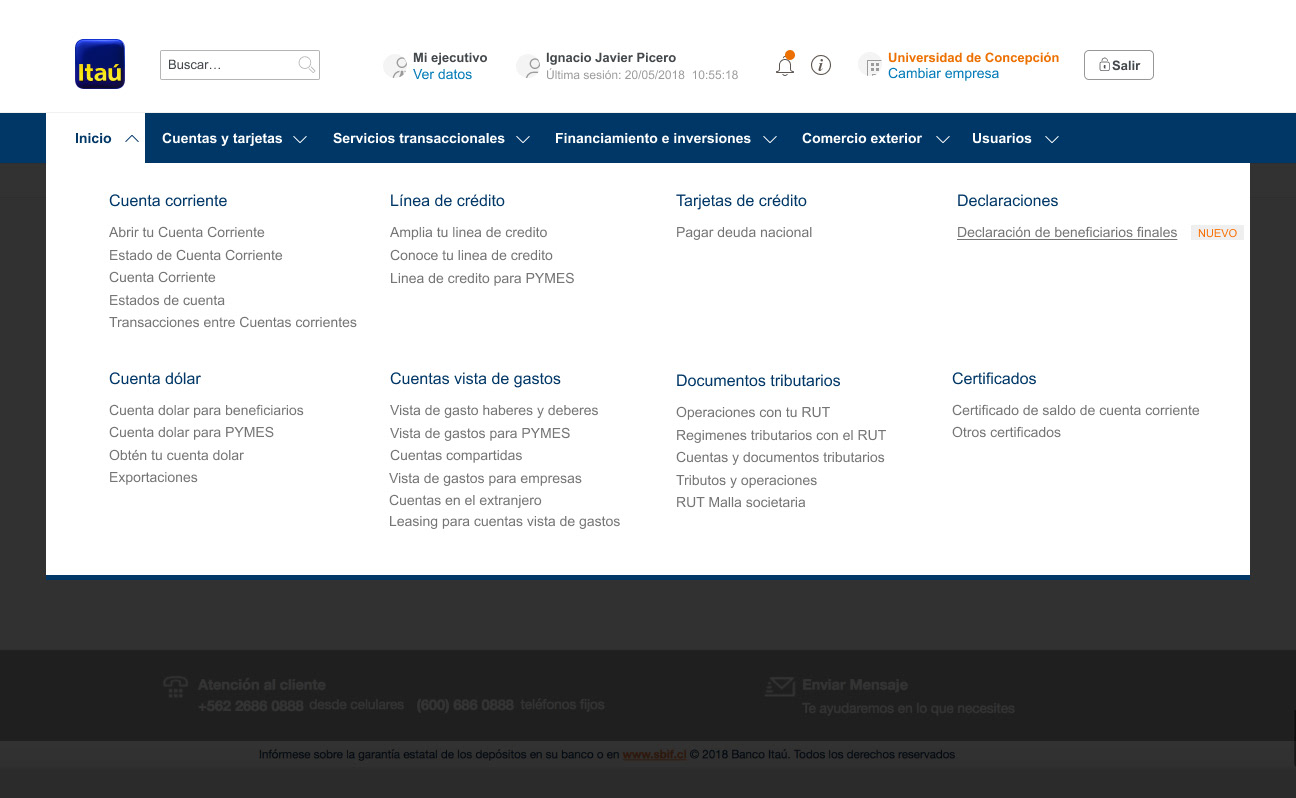
Task: Click the Cuenta corriente section heading
Action: [168, 201]
